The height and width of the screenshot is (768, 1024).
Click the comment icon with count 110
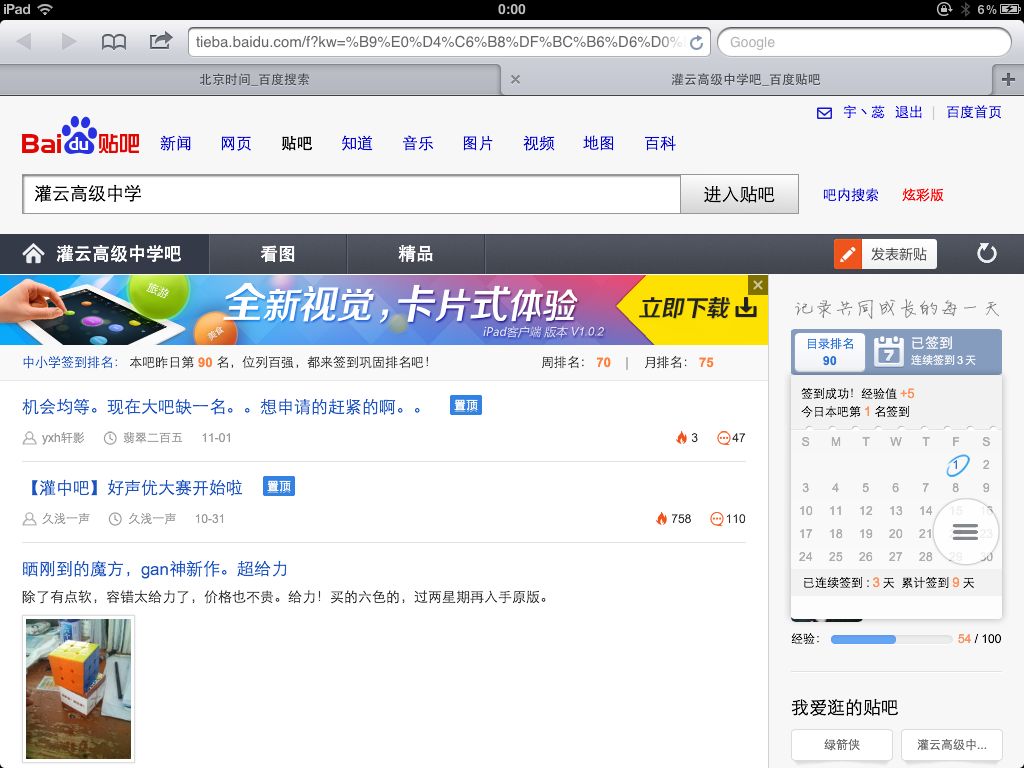(716, 519)
